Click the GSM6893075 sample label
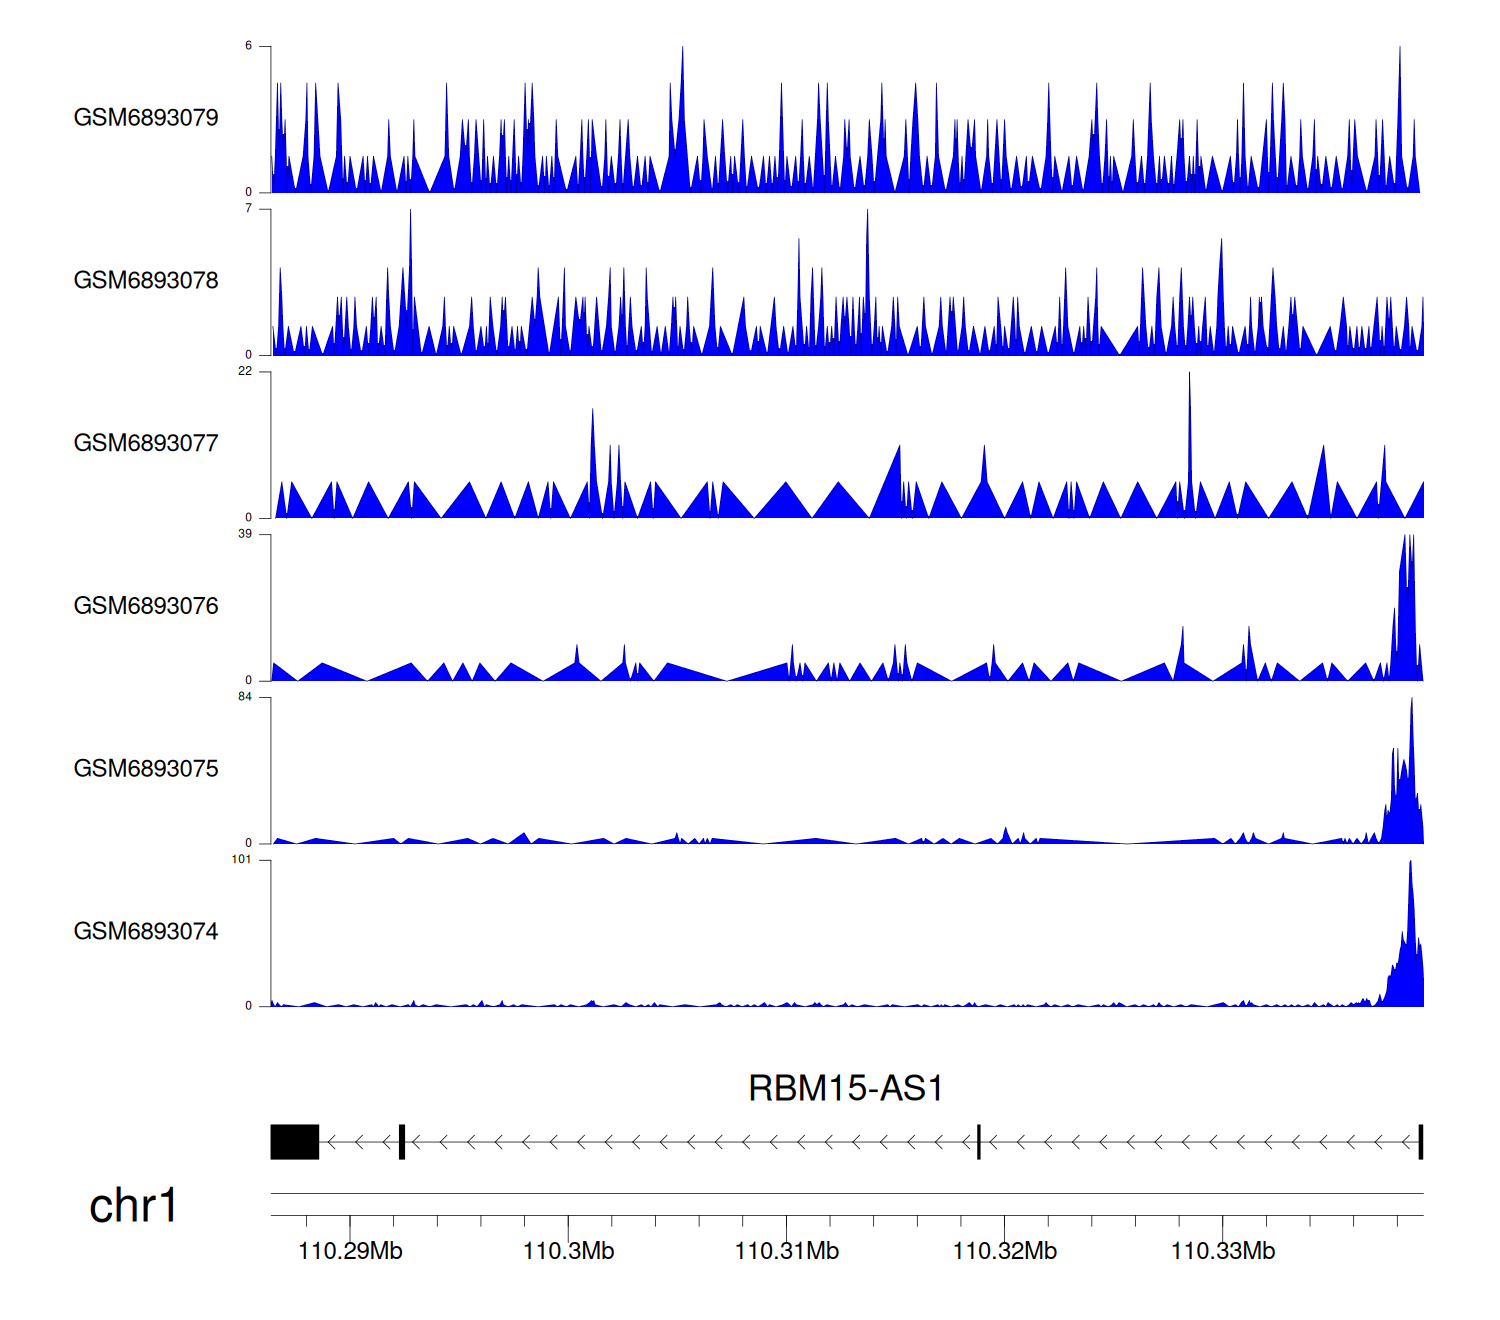The image size is (1500, 1320). [146, 769]
